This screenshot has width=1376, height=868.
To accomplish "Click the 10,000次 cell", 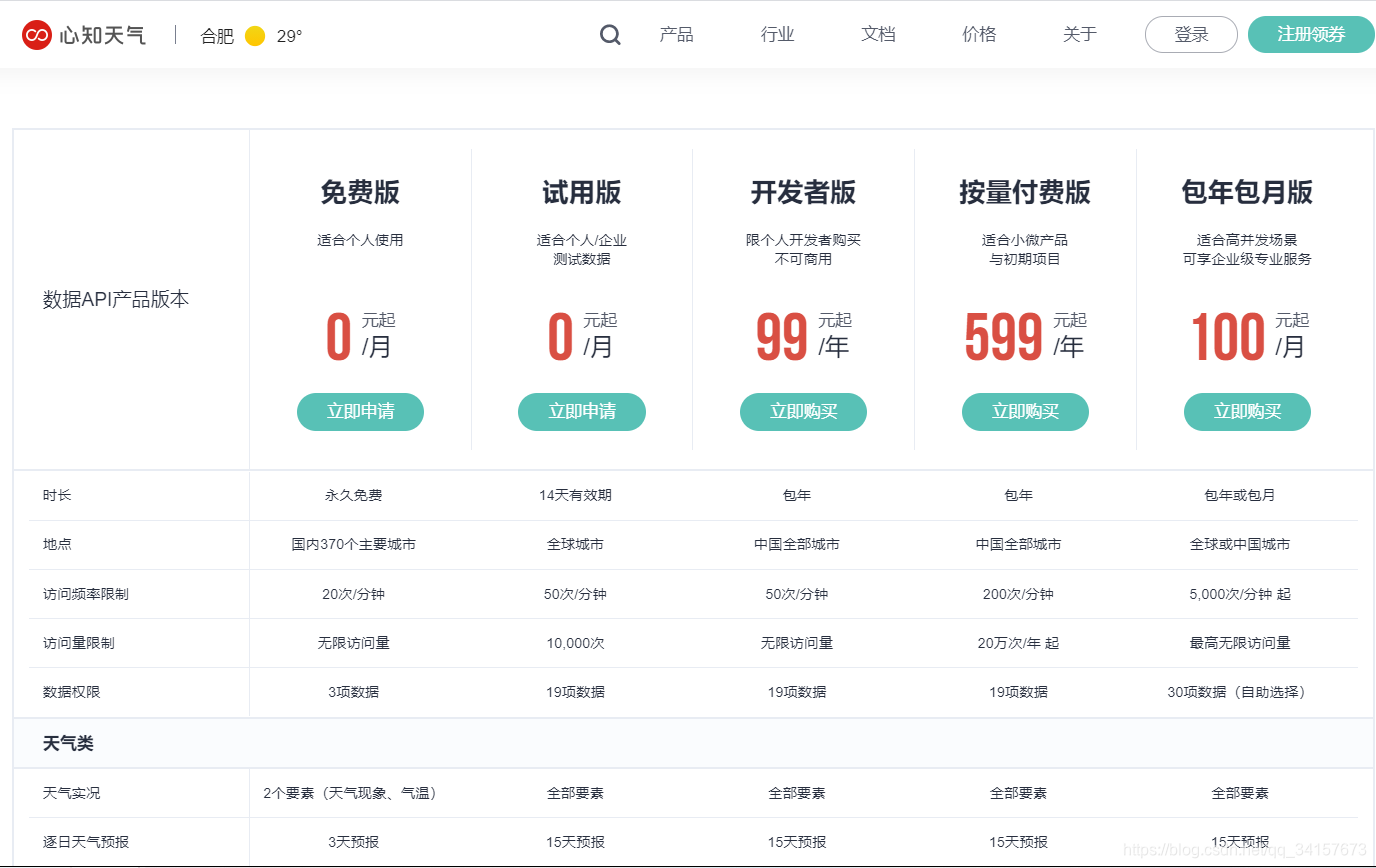I will tap(575, 643).
